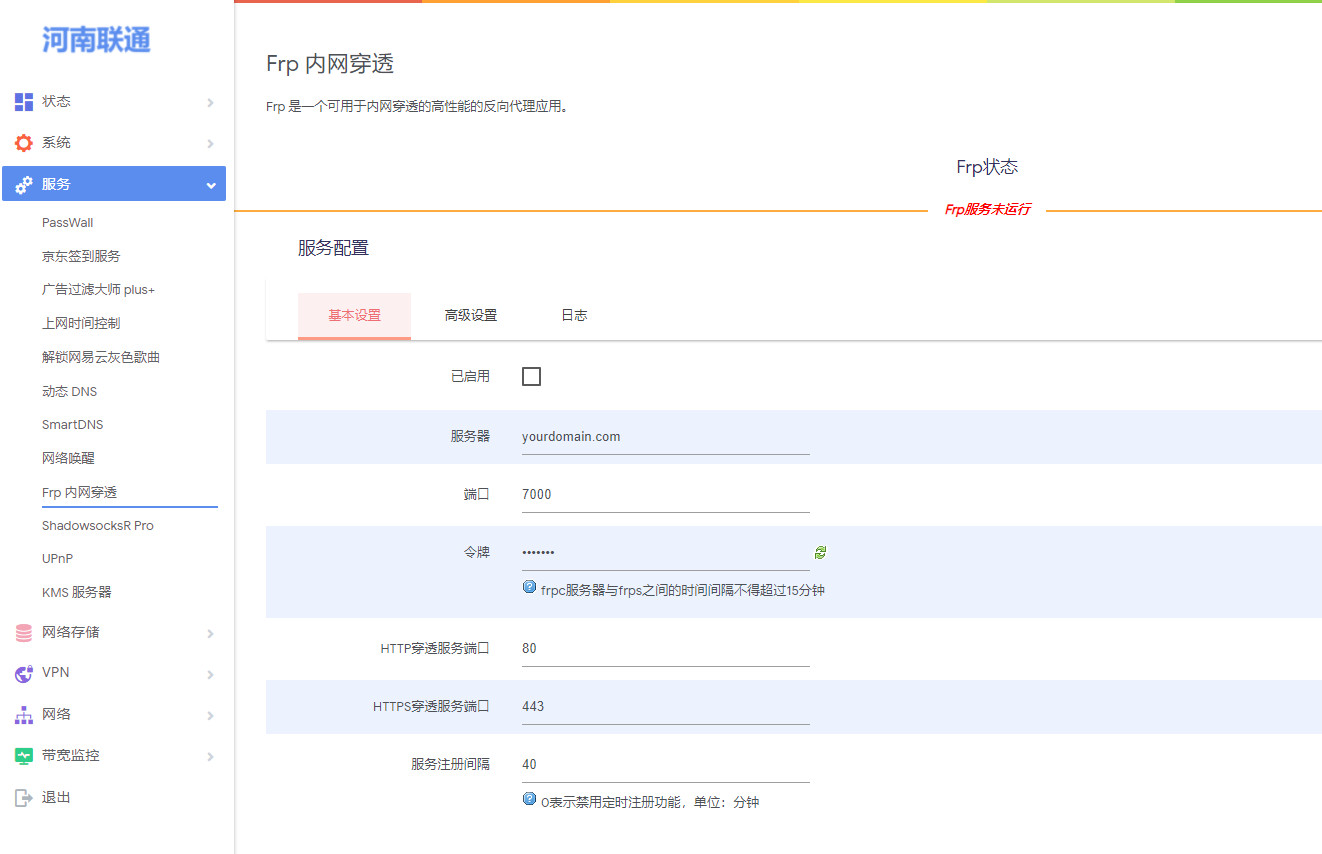Open PassWall in the sidebar
Screen dimensions: 1322x854
(x=68, y=223)
